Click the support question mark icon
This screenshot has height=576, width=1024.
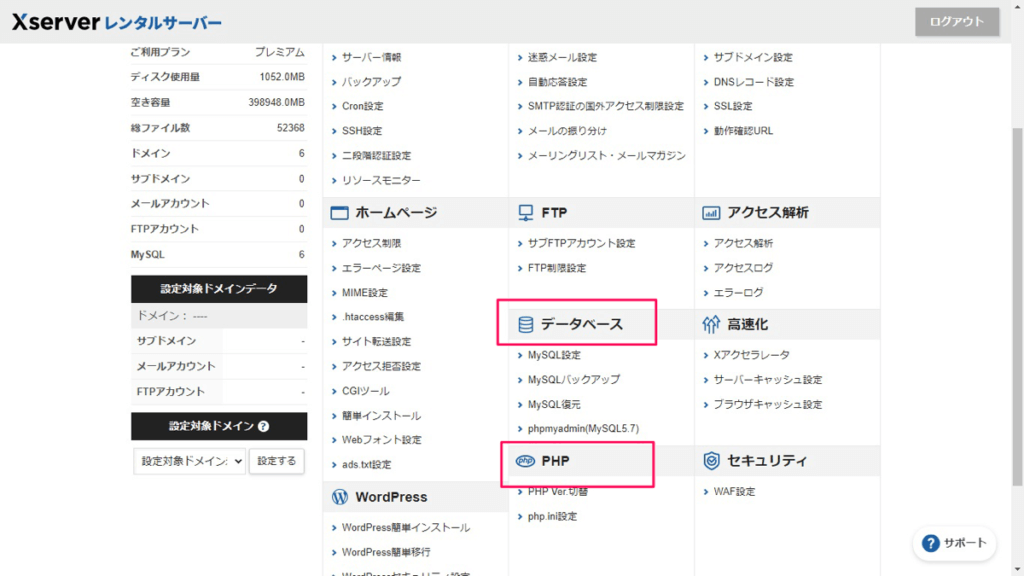click(931, 543)
